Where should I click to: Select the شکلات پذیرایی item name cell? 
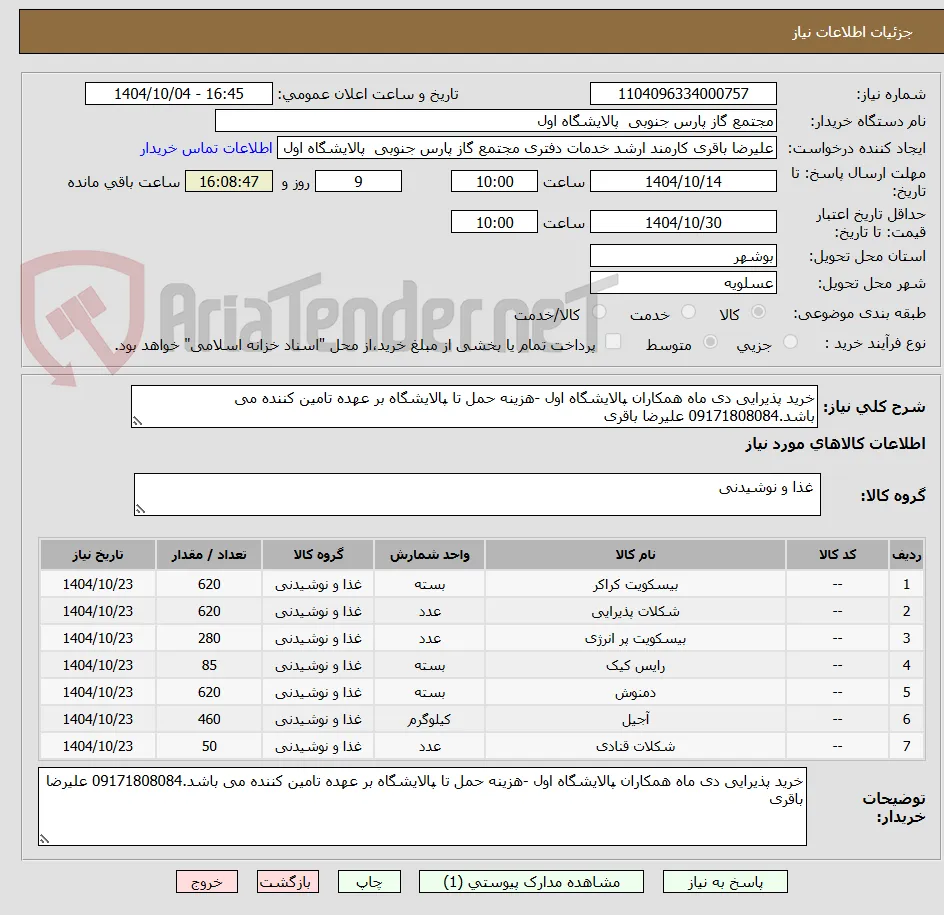pyautogui.click(x=635, y=612)
